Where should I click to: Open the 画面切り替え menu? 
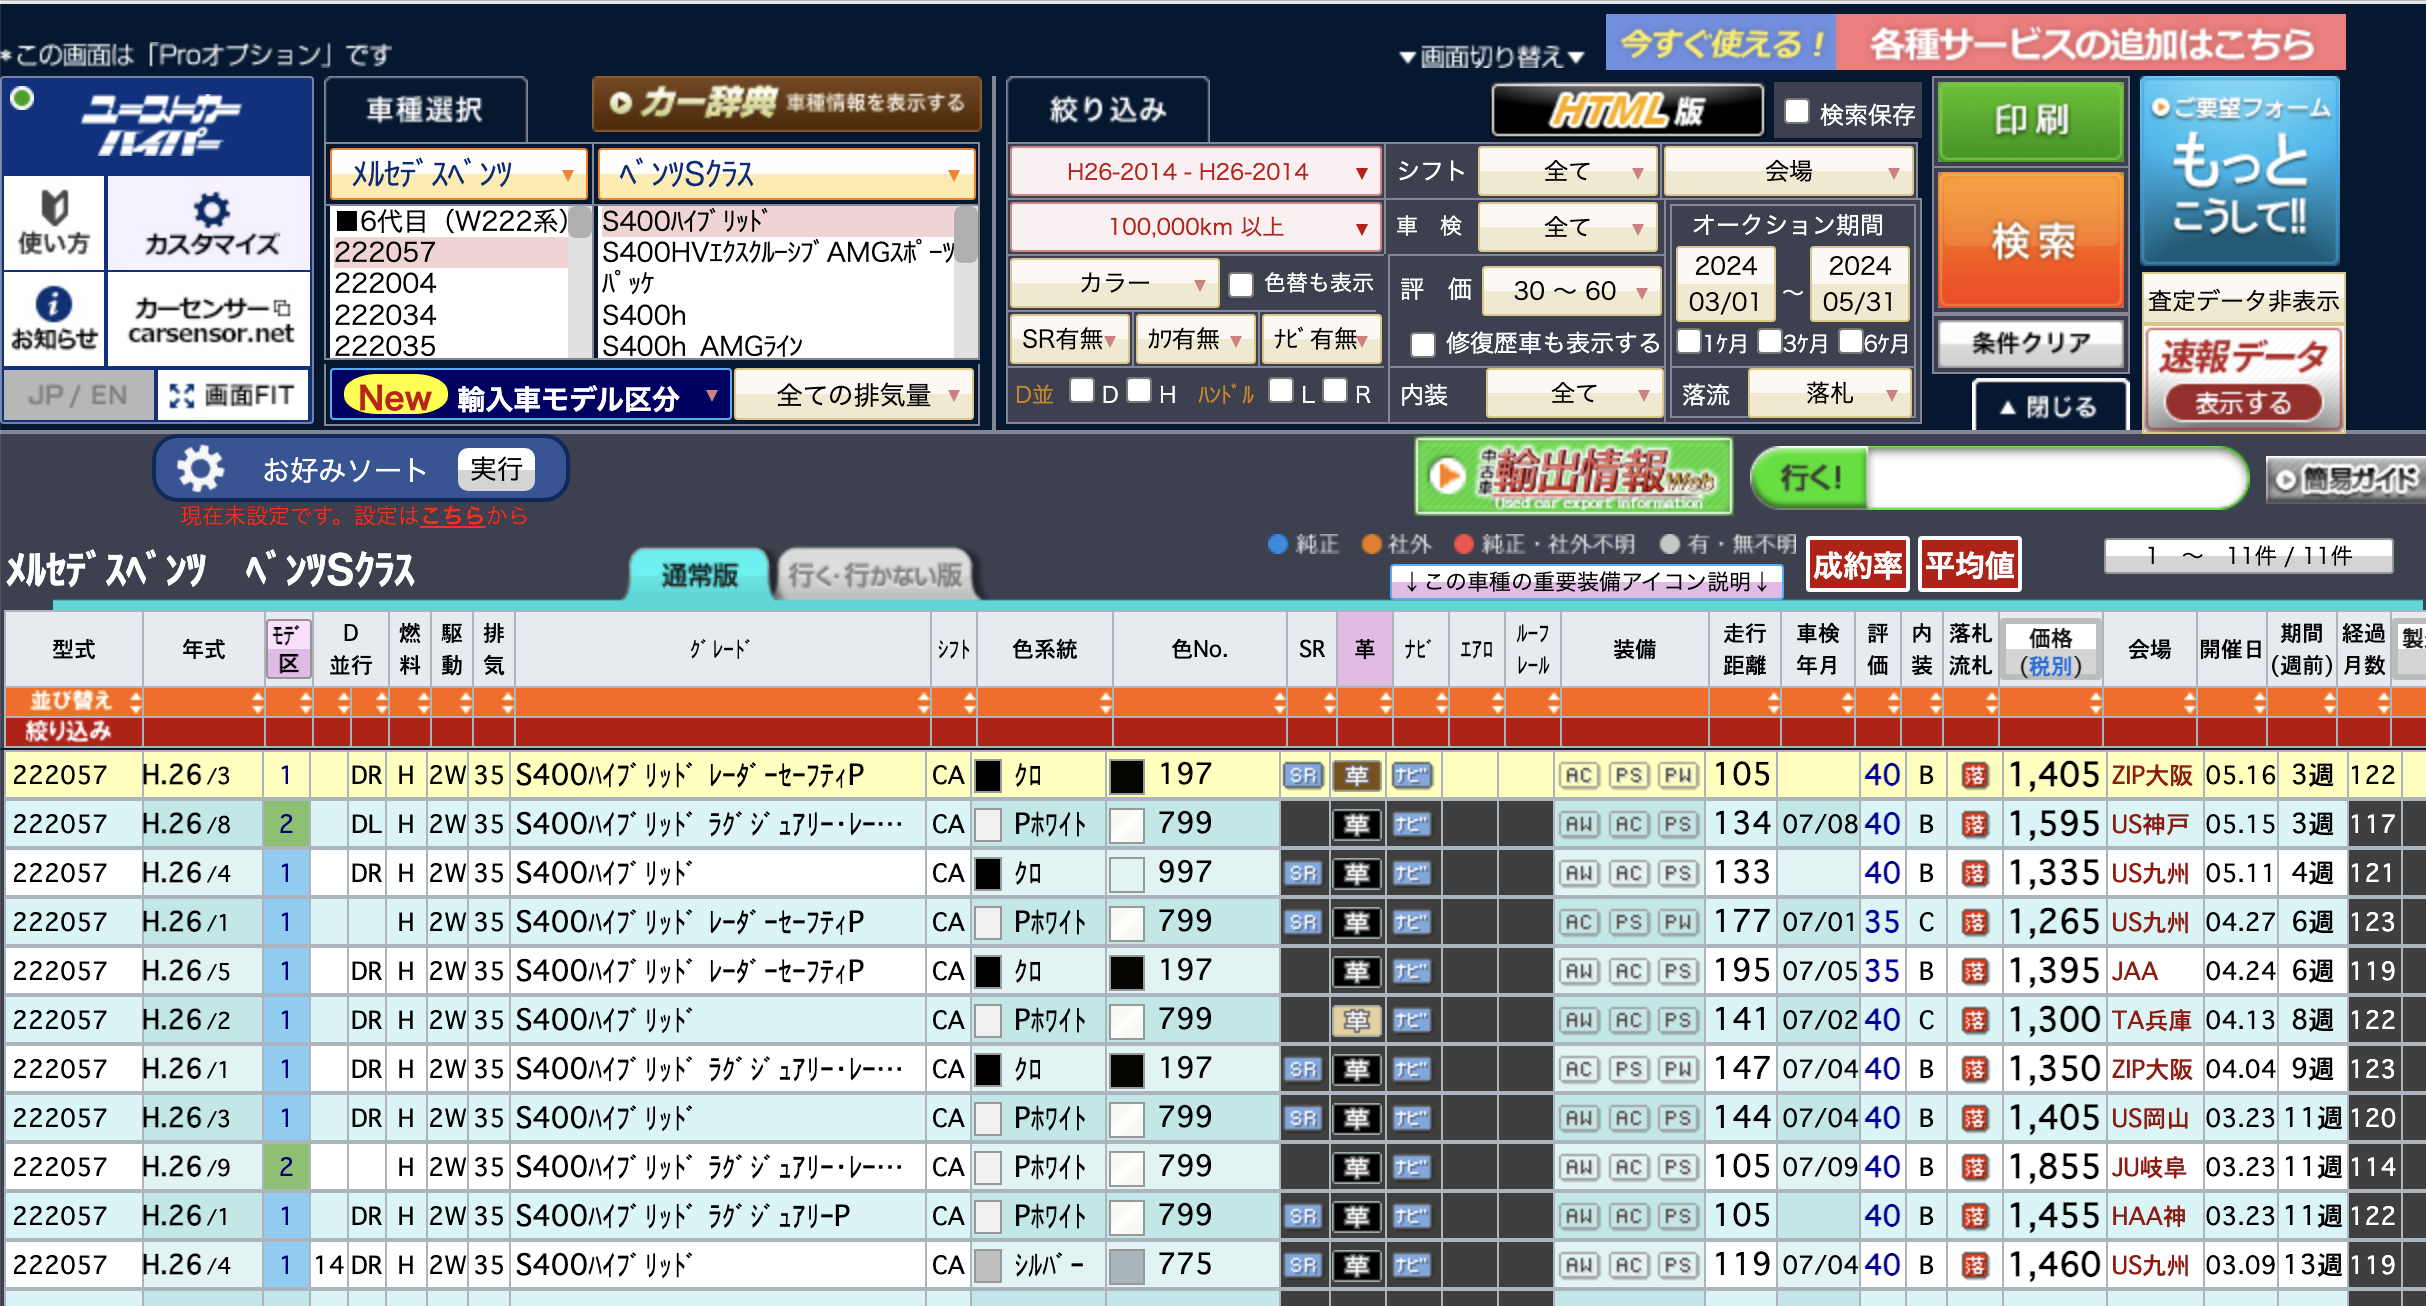[x=1492, y=57]
